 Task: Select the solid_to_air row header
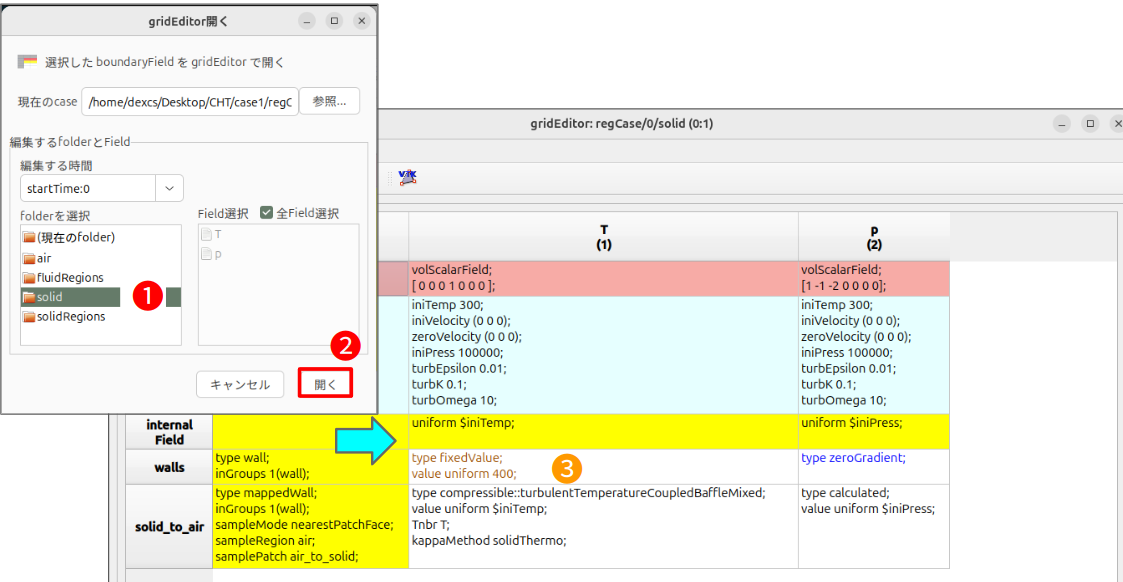coord(169,527)
